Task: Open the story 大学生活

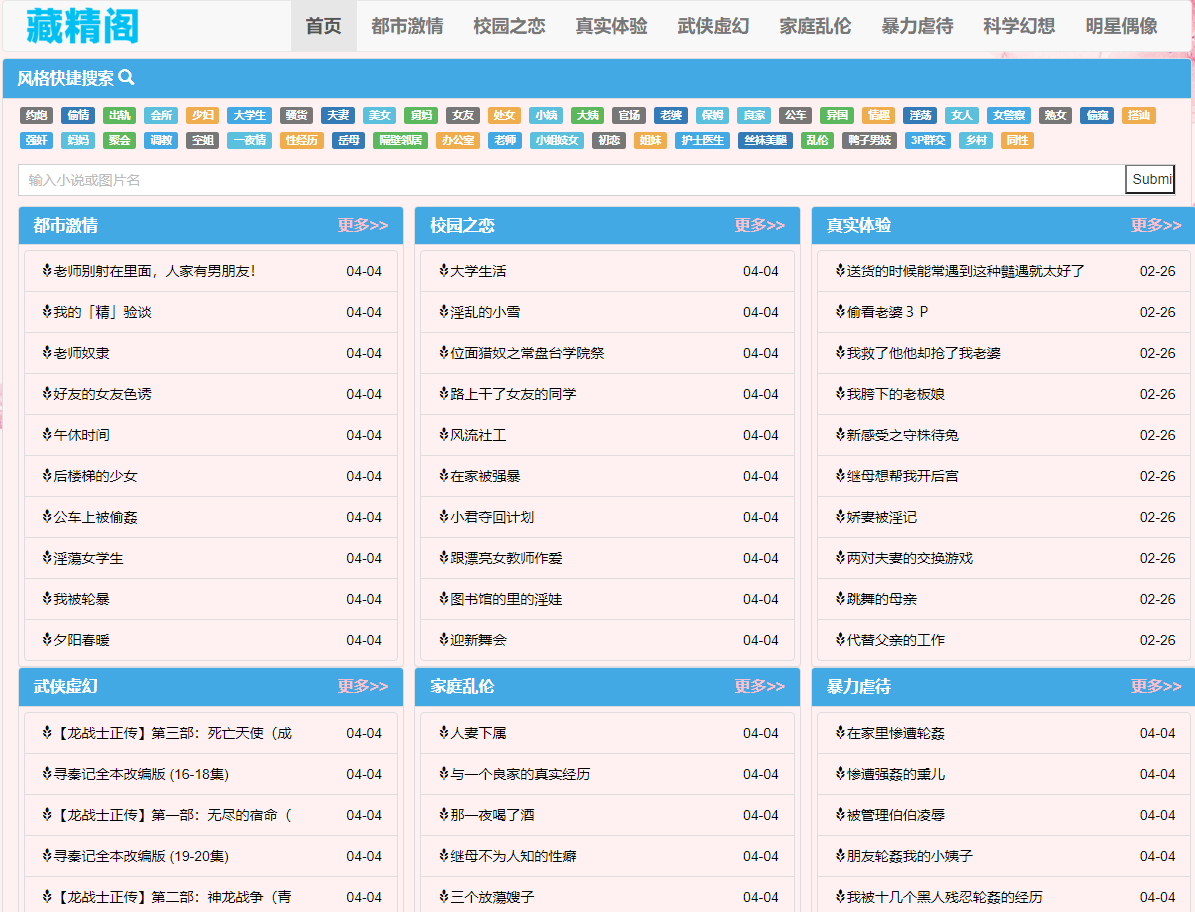Action: pos(478,270)
